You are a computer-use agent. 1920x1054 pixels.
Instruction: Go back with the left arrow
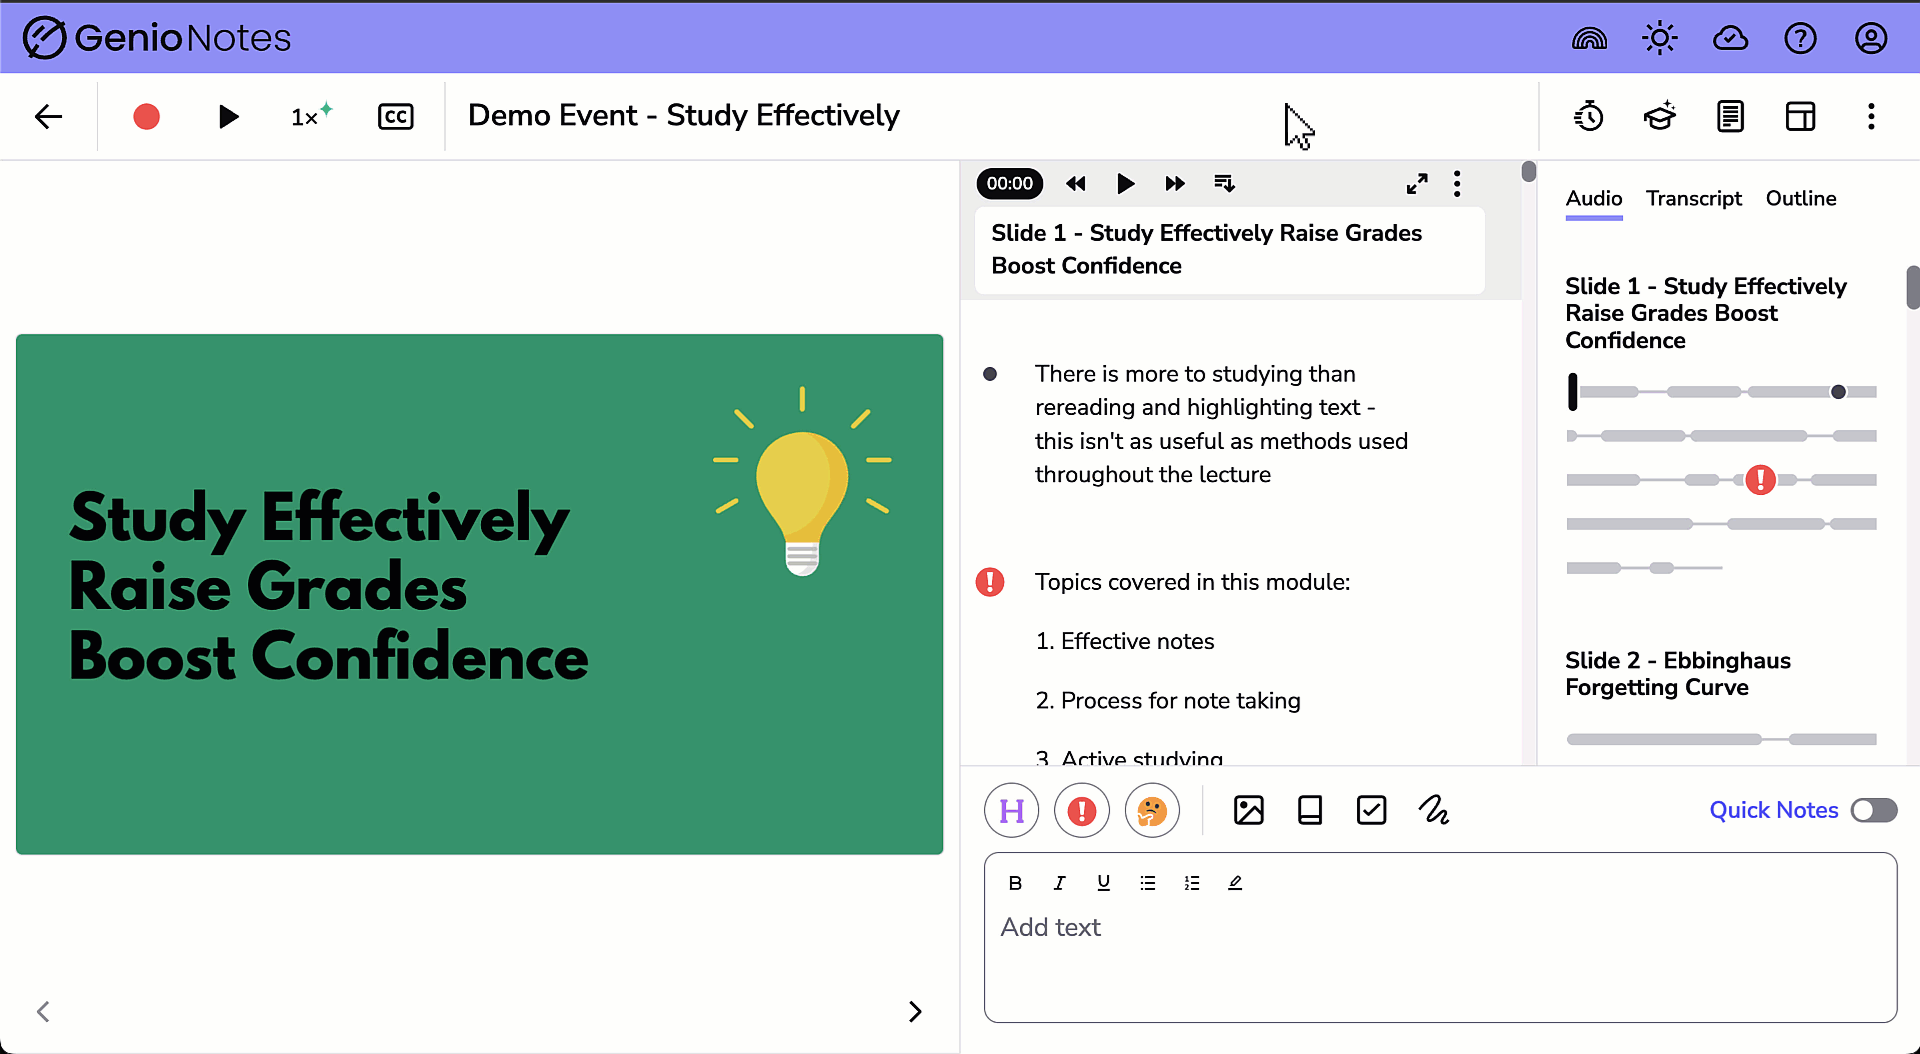[48, 117]
